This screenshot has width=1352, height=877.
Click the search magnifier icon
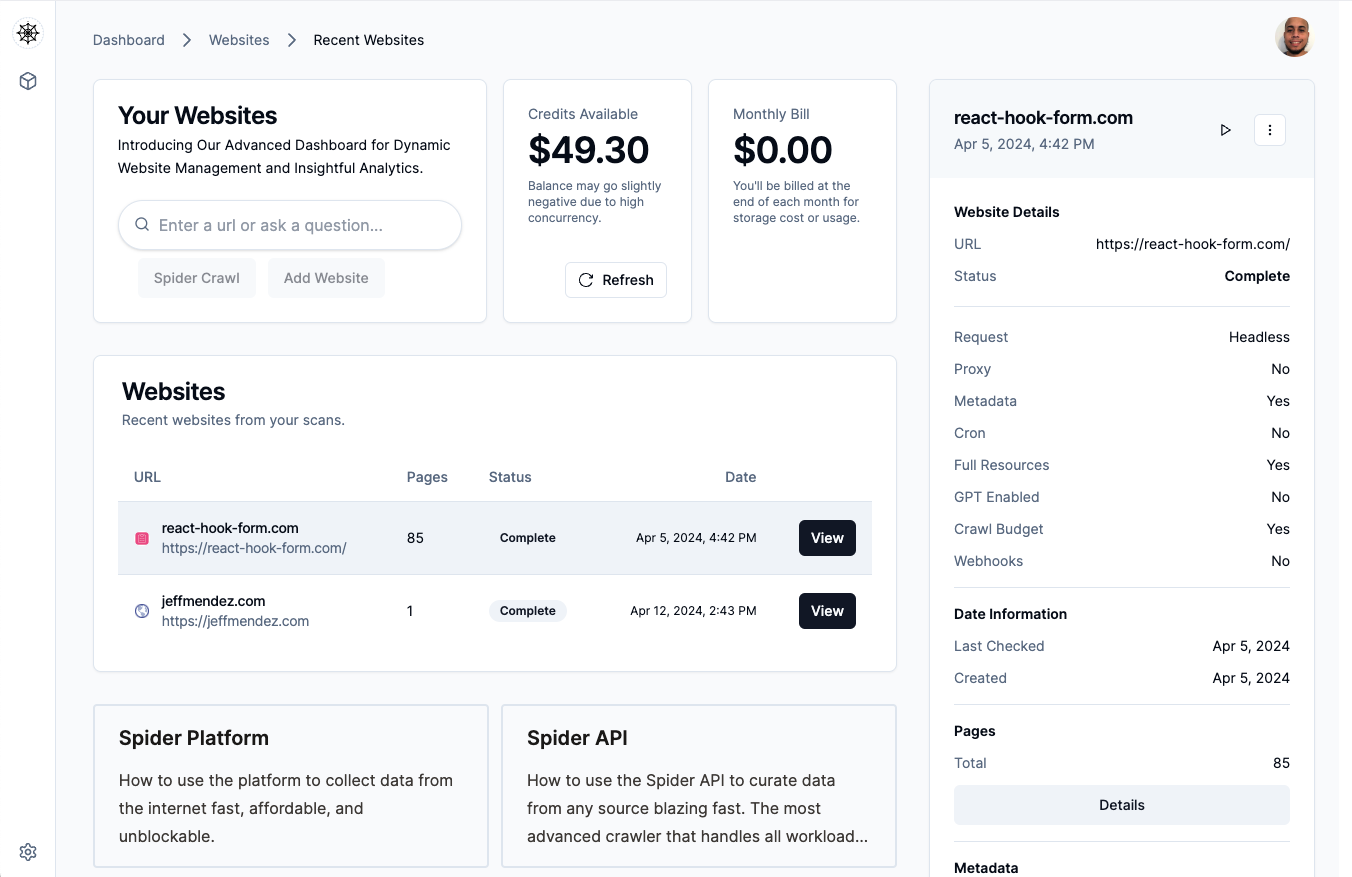tap(142, 225)
